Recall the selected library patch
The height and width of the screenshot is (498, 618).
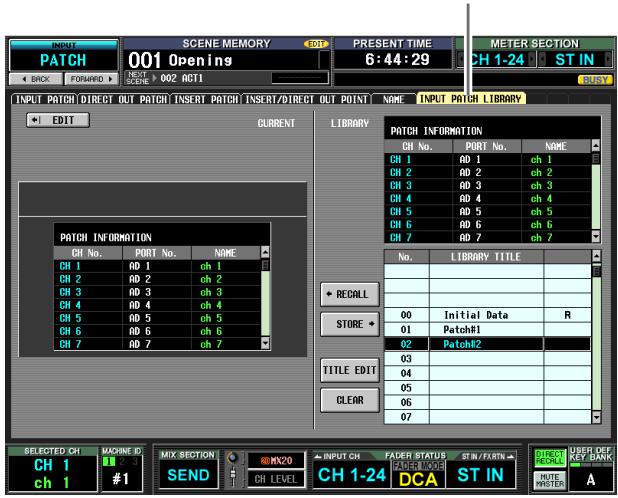[x=350, y=294]
